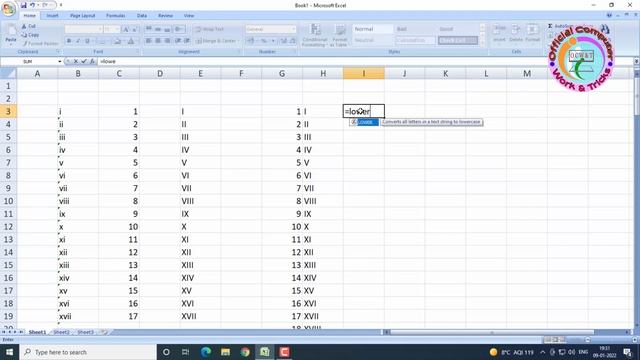640x360 pixels.
Task: Apply fill color to cell
Action: pos(118,41)
